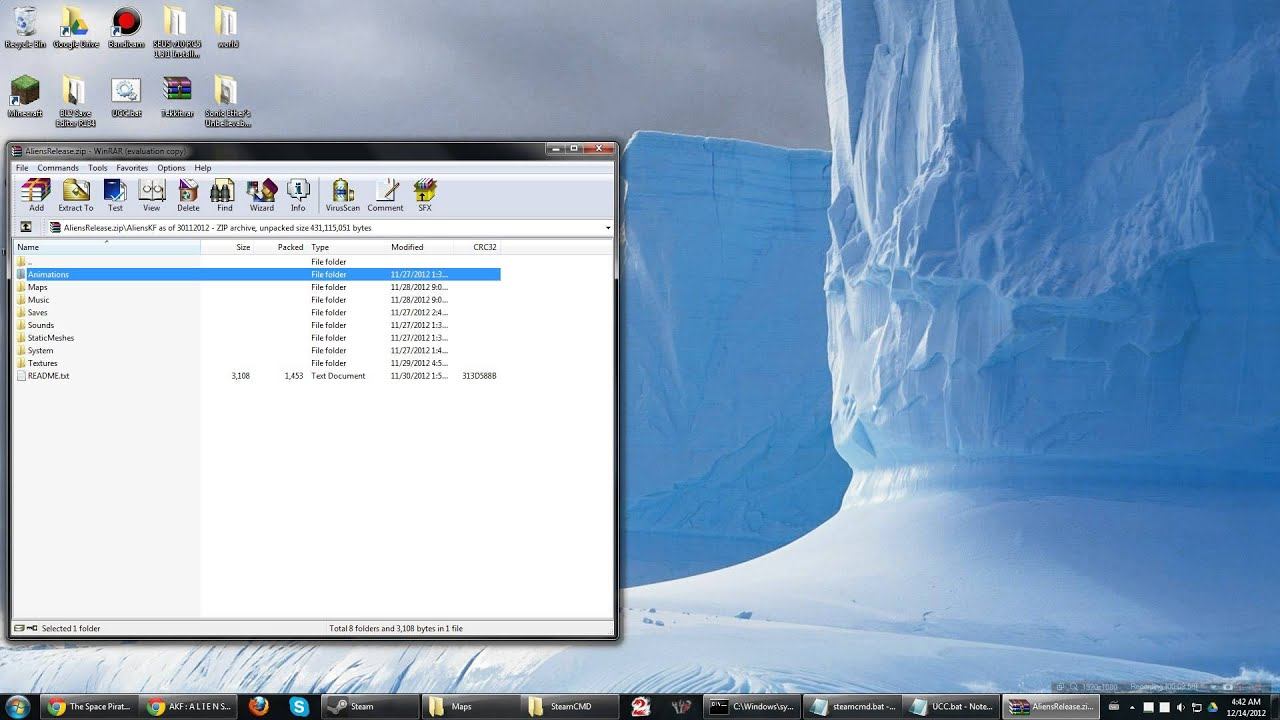Select the StaticMeshes folder row
1280x720 pixels.
pos(257,338)
